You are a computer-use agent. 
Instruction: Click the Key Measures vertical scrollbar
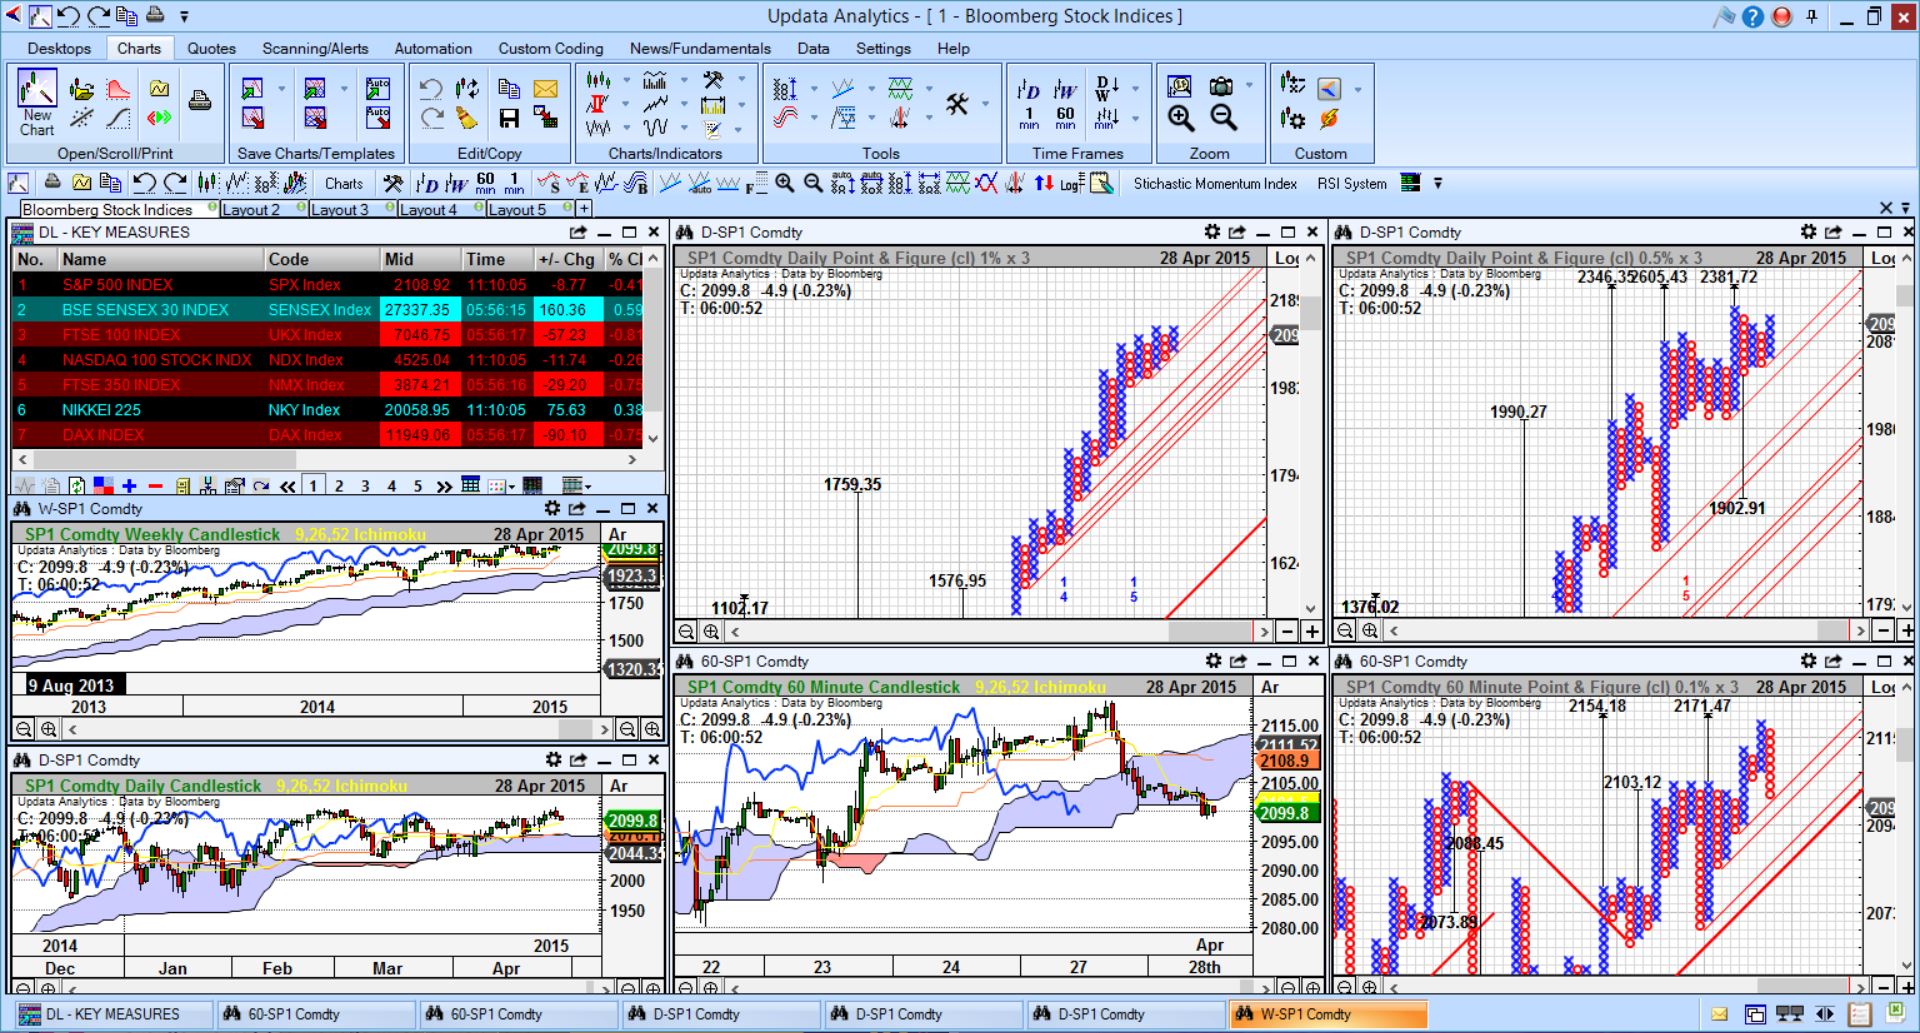coord(653,347)
